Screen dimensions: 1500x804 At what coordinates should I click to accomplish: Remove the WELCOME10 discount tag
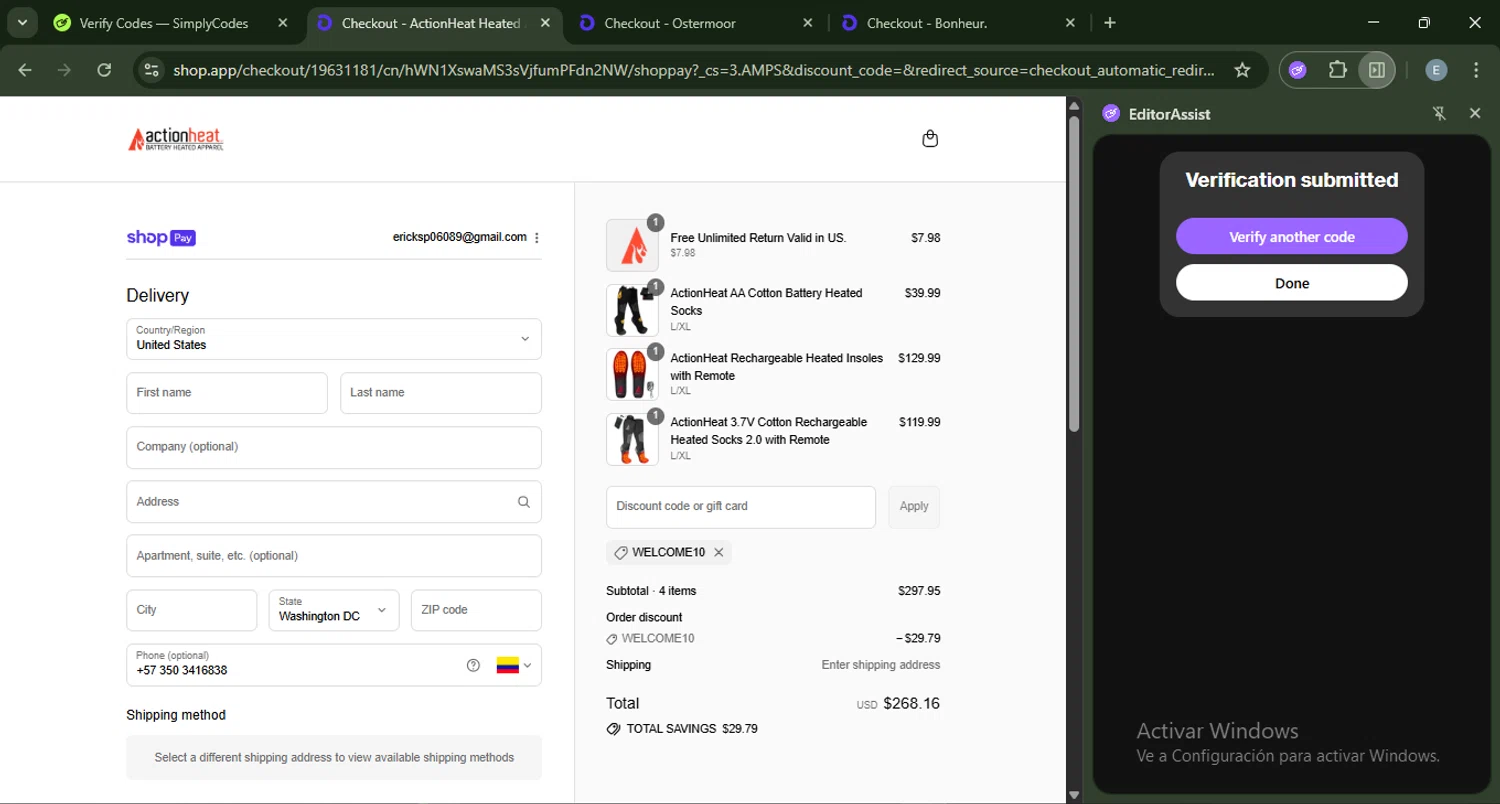(718, 552)
